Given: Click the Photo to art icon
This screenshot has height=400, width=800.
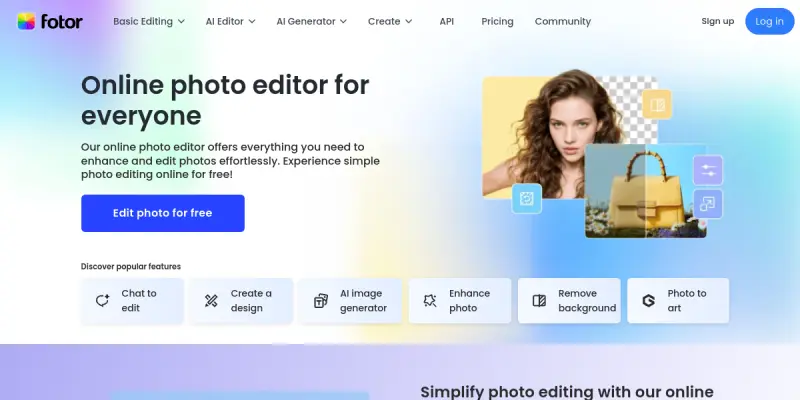Looking at the screenshot, I should coord(648,301).
